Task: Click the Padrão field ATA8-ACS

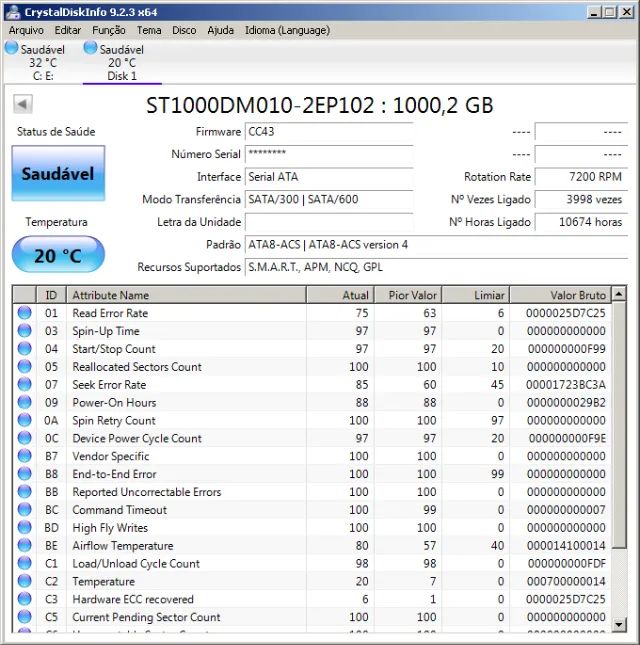Action: pyautogui.click(x=436, y=245)
